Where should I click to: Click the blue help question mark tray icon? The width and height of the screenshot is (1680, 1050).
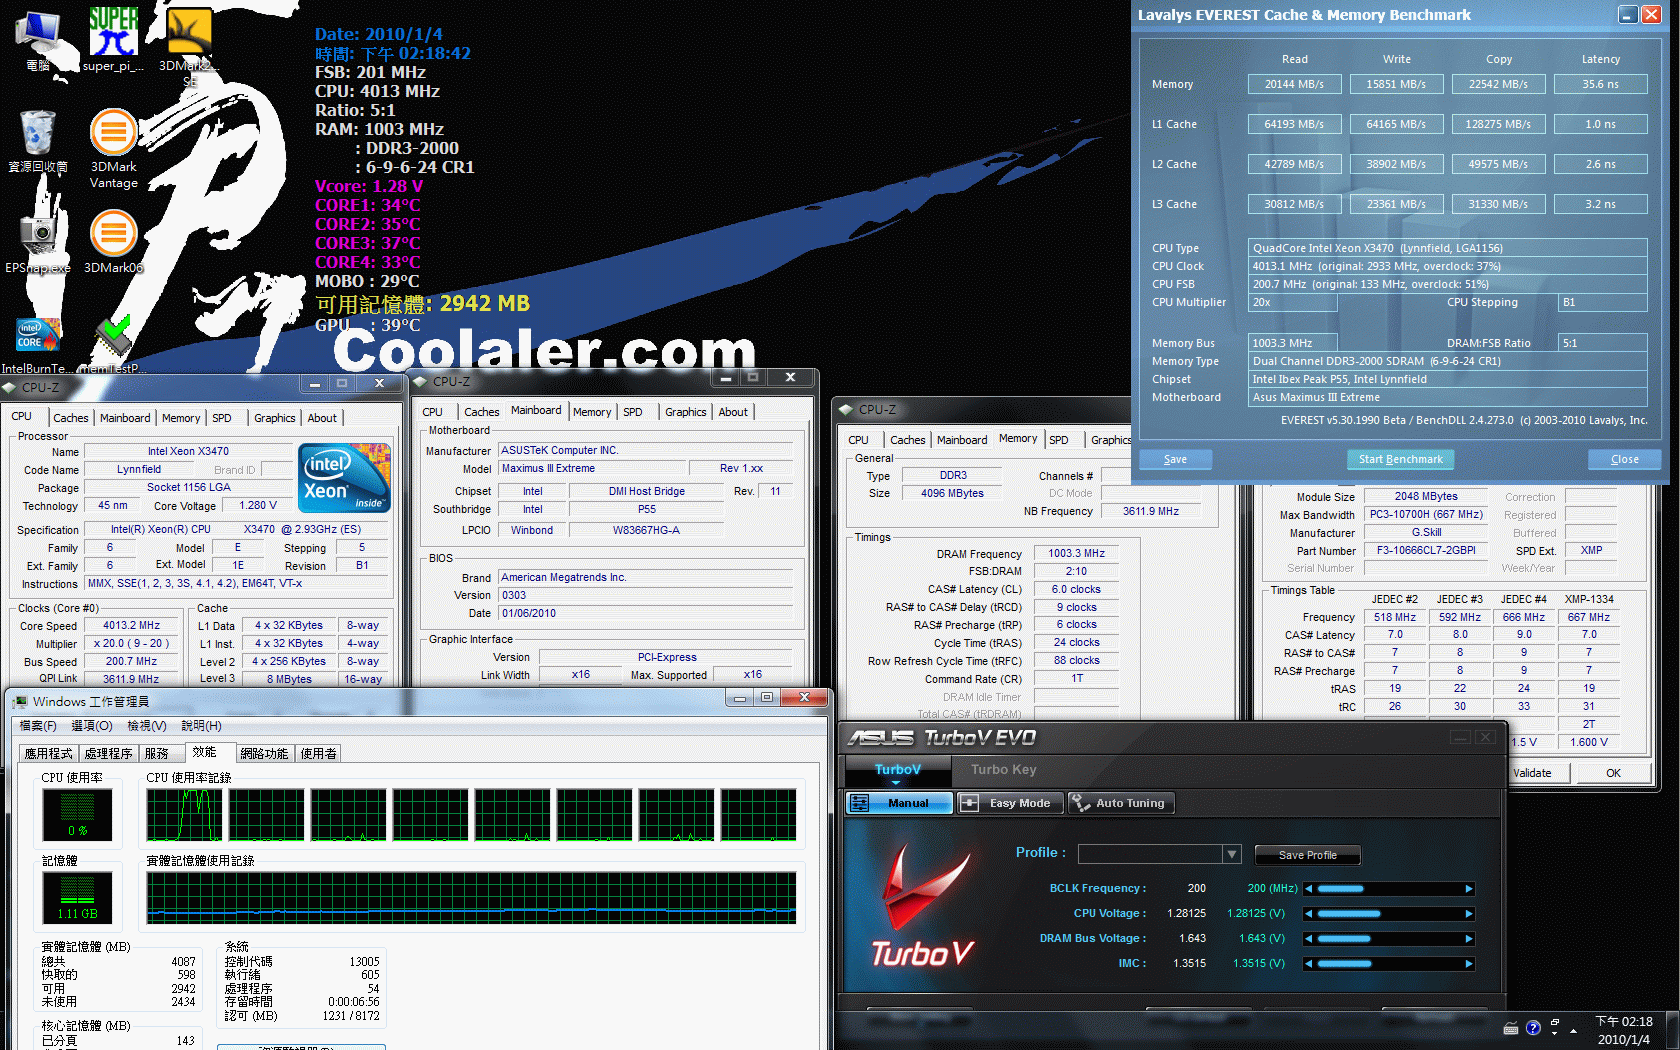[x=1533, y=1028]
